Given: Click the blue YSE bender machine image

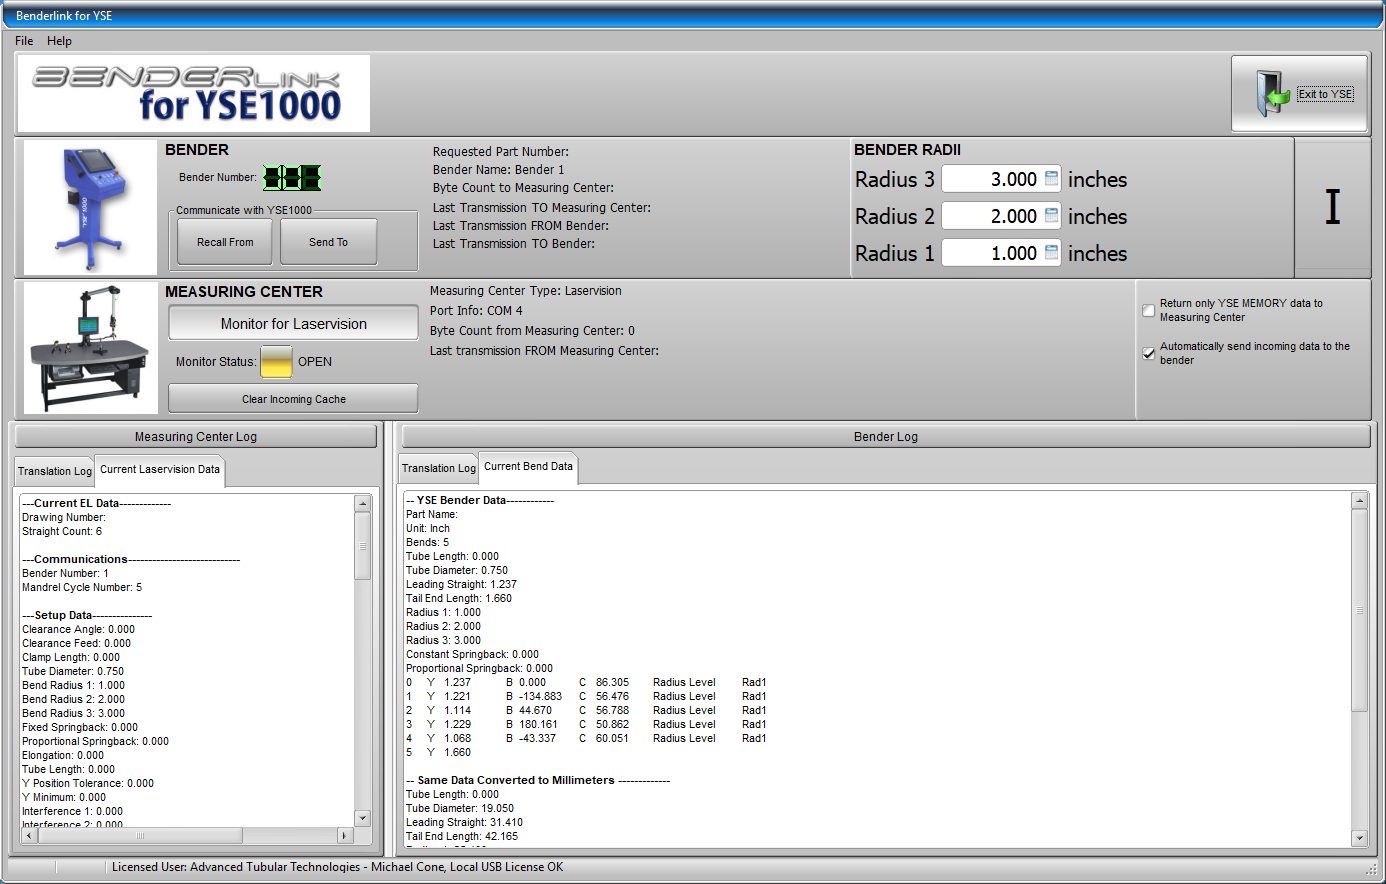Looking at the screenshot, I should [90, 207].
